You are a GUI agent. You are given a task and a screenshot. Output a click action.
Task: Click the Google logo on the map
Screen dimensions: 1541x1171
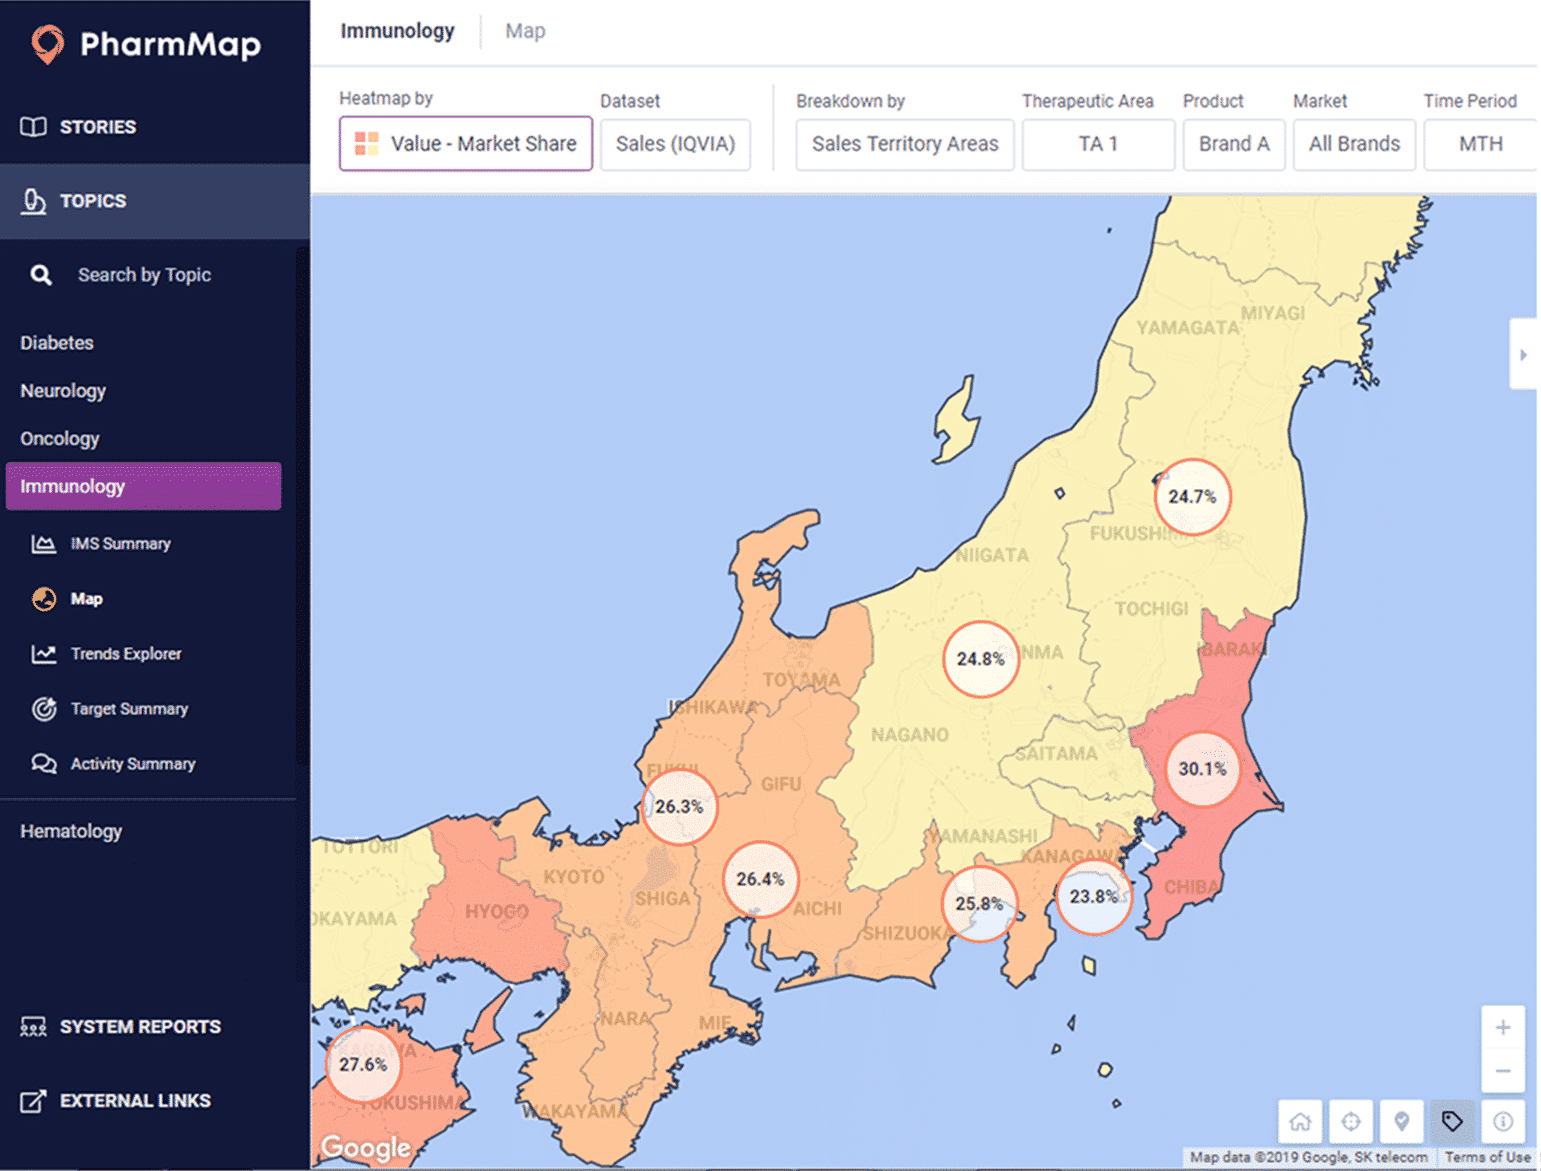click(x=365, y=1147)
